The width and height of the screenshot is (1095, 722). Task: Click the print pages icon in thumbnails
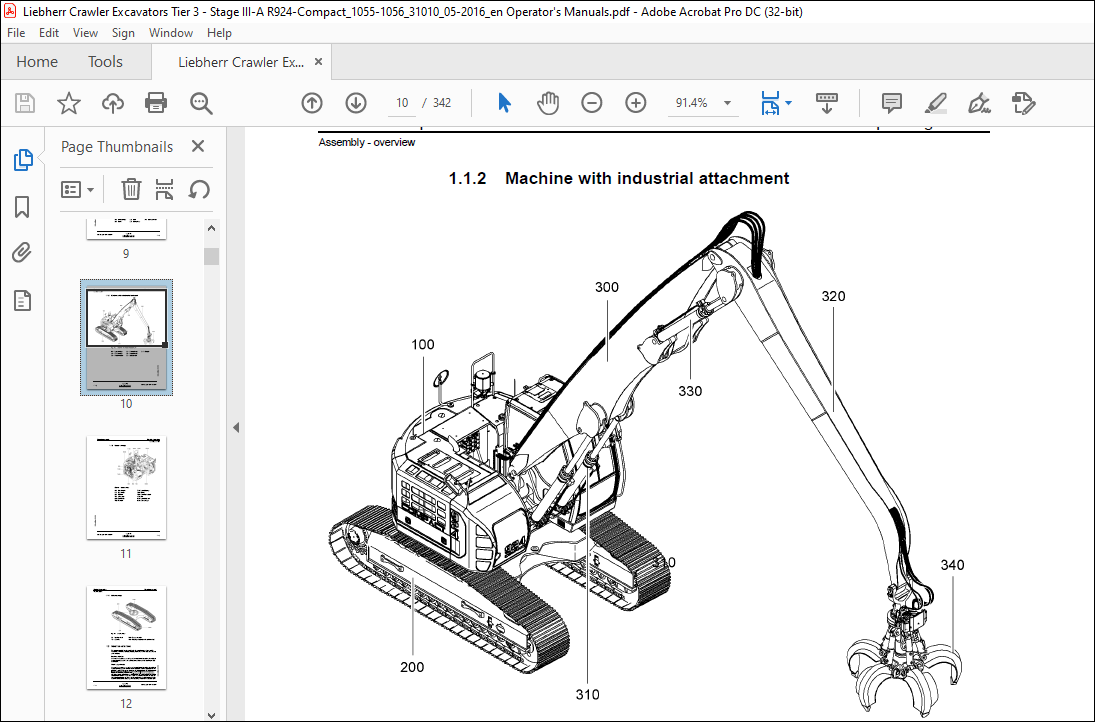point(164,189)
